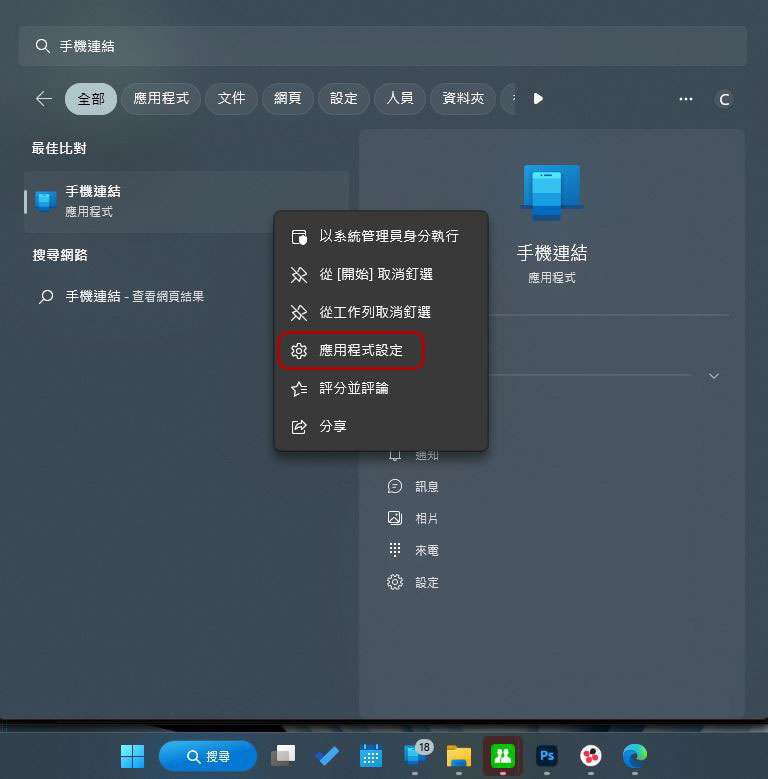Open the three-dot more options menu
This screenshot has width=768, height=779.
686,99
